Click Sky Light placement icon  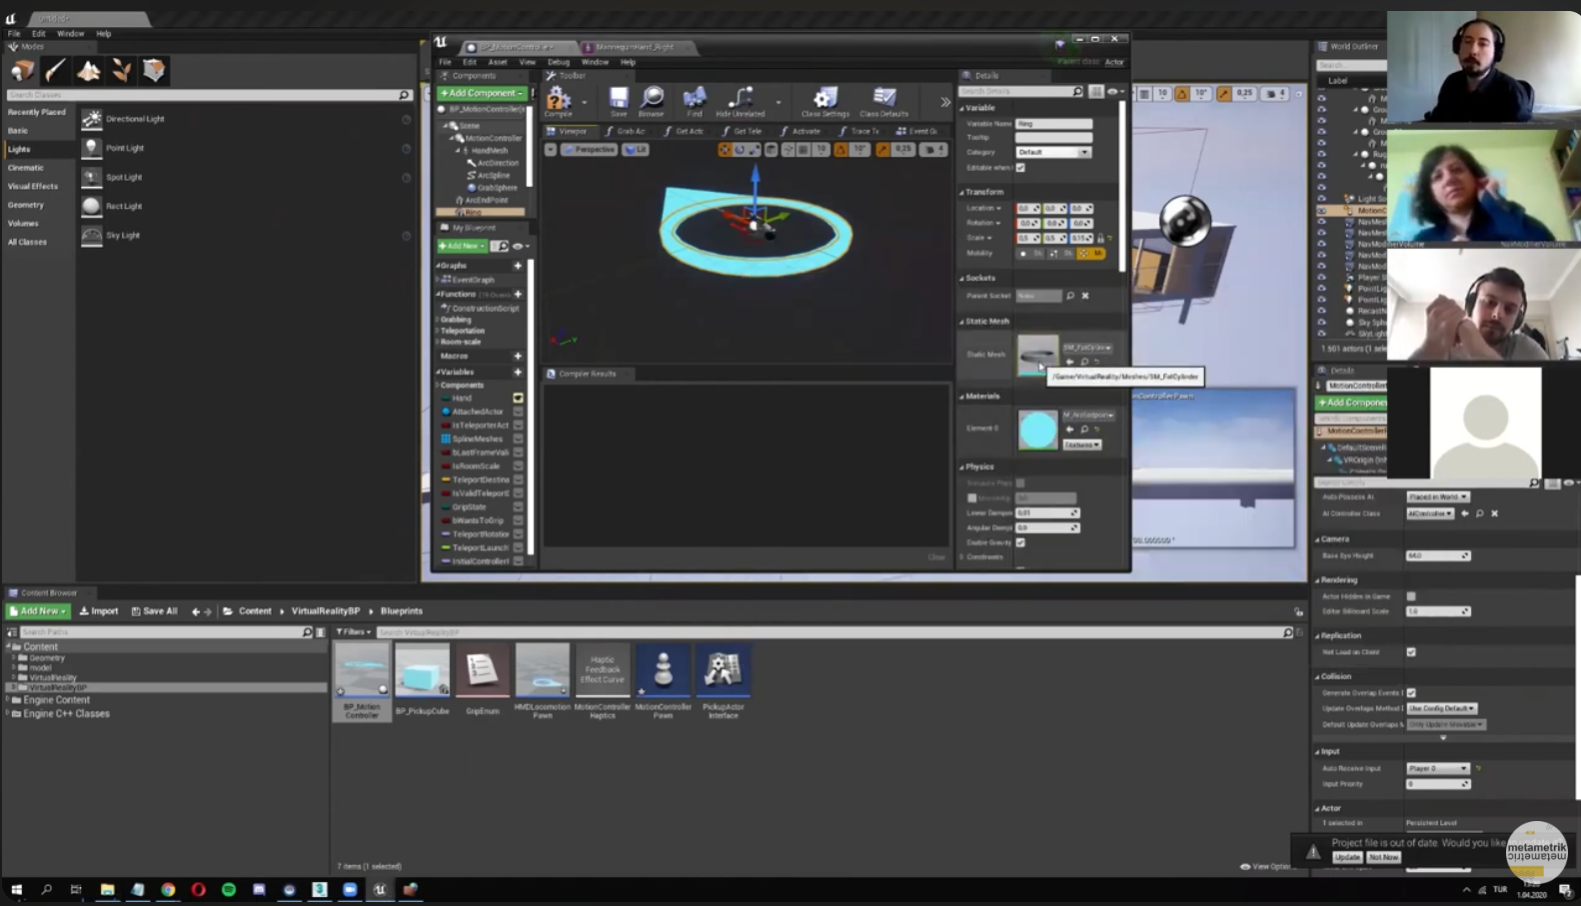pyautogui.click(x=91, y=235)
